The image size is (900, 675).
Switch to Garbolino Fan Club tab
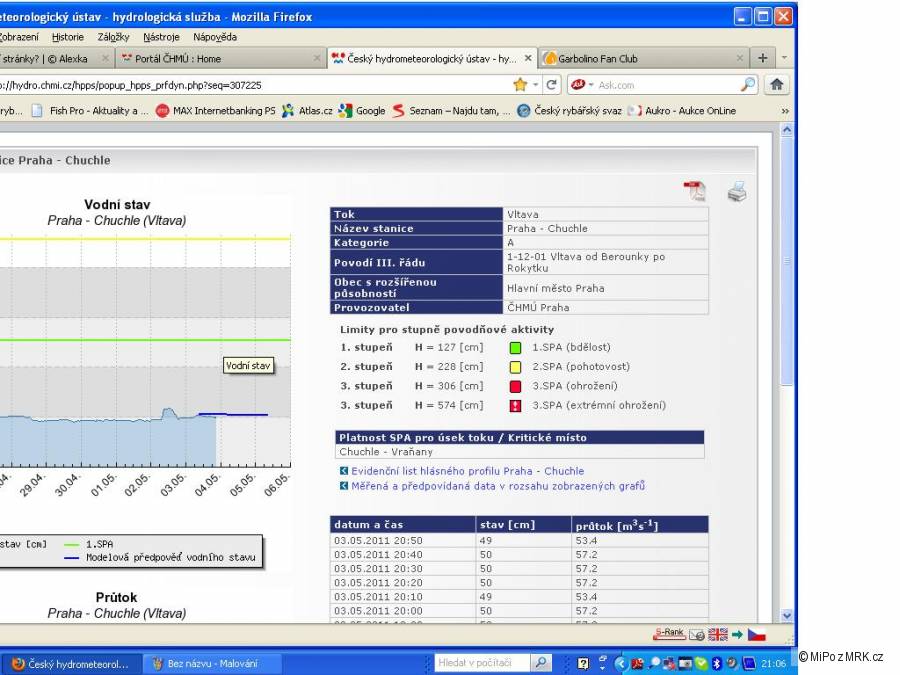643,58
